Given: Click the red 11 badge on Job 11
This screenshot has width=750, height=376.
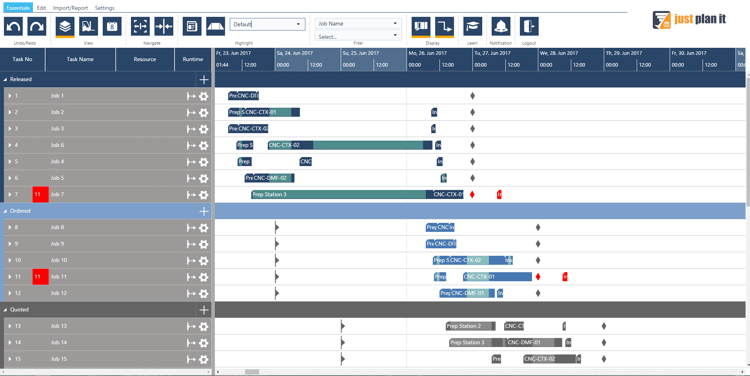Looking at the screenshot, I should (40, 276).
